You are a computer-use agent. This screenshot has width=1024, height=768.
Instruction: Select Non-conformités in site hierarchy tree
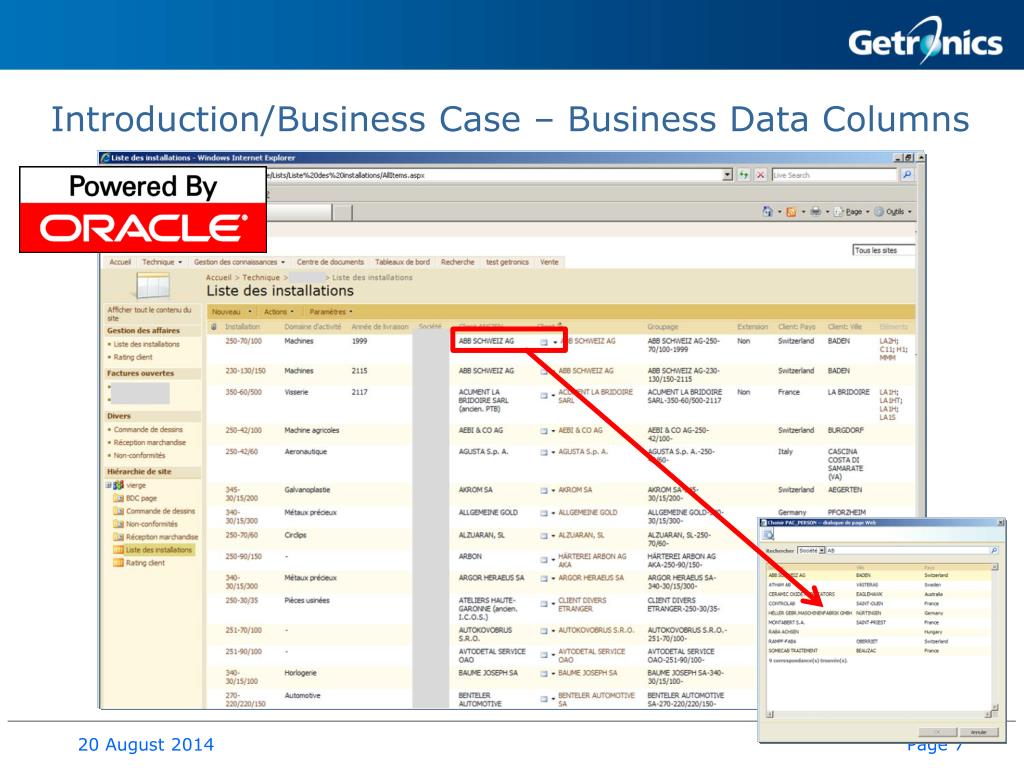pos(152,524)
